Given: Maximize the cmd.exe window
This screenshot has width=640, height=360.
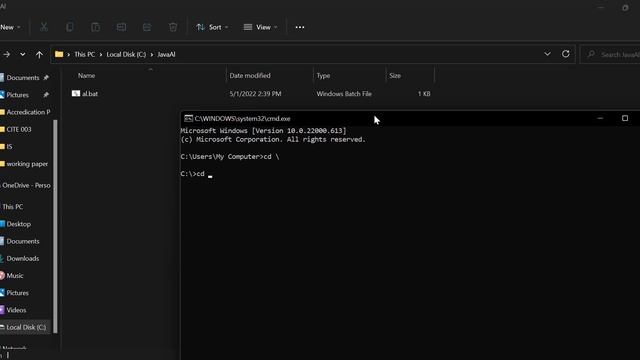Looking at the screenshot, I should [x=624, y=118].
